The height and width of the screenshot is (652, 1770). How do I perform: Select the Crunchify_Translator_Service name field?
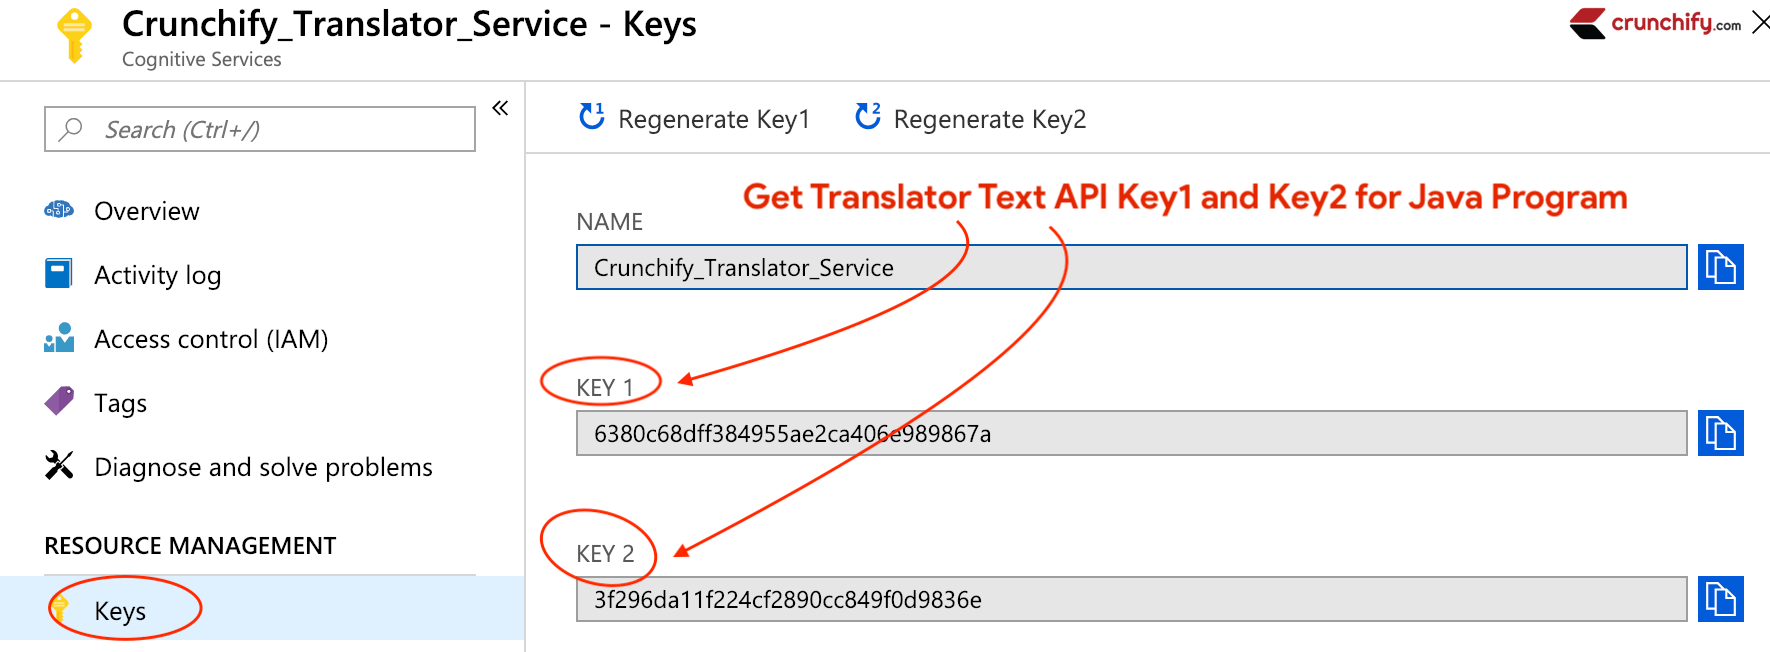(1000, 267)
